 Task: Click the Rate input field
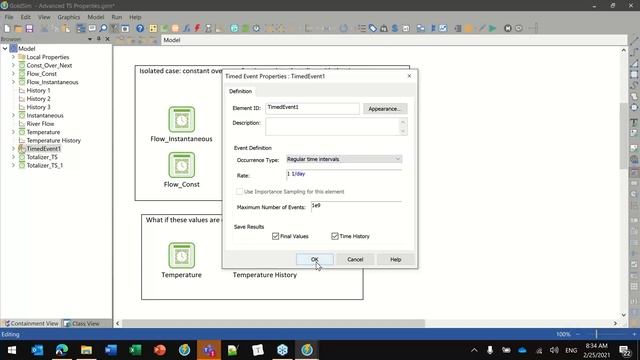pyautogui.click(x=344, y=175)
